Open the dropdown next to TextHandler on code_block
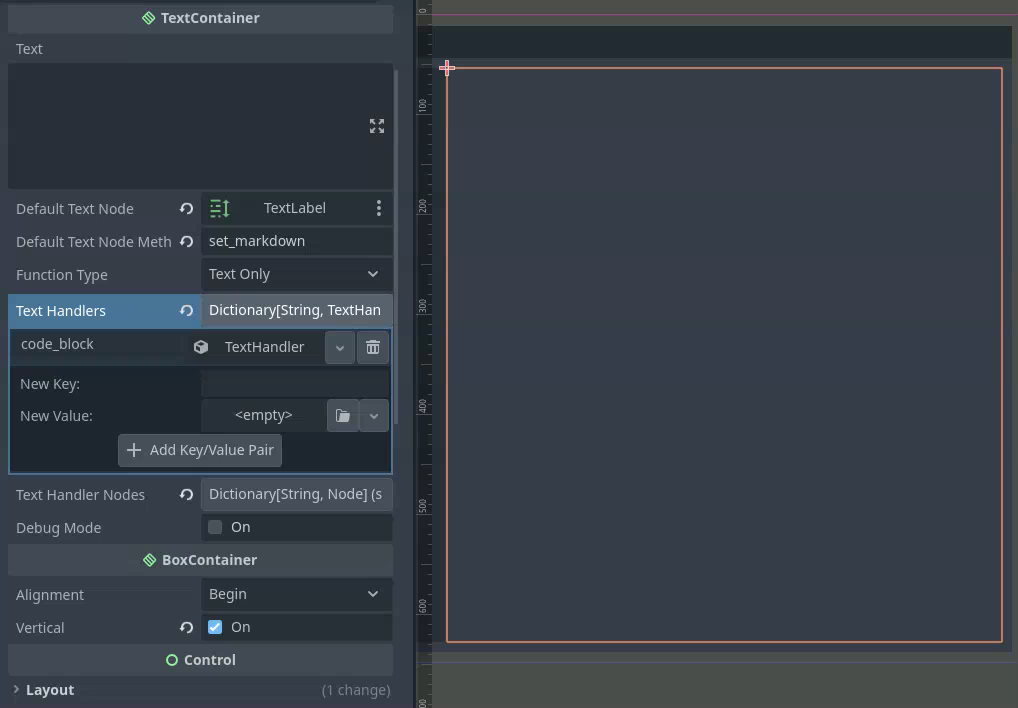This screenshot has width=1018, height=708. [x=340, y=346]
